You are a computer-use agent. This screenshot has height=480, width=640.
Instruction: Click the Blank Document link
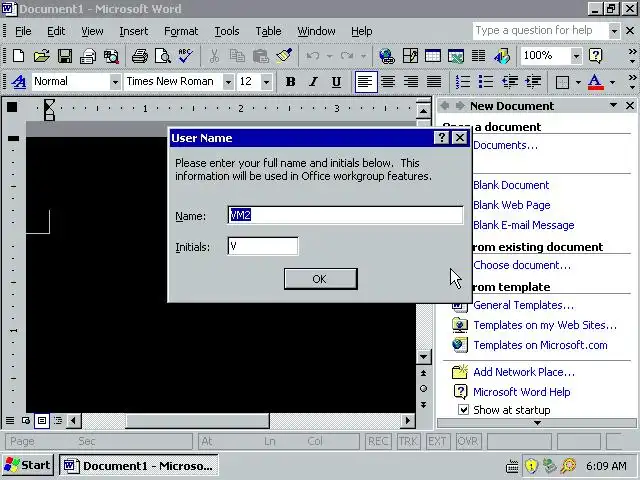[x=511, y=185]
